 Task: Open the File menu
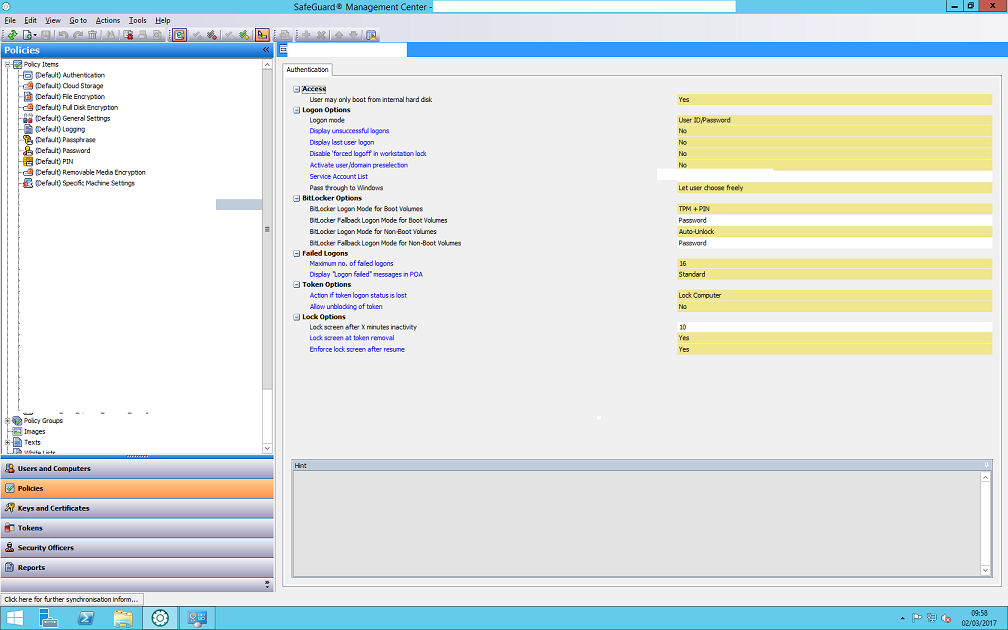pyautogui.click(x=10, y=21)
